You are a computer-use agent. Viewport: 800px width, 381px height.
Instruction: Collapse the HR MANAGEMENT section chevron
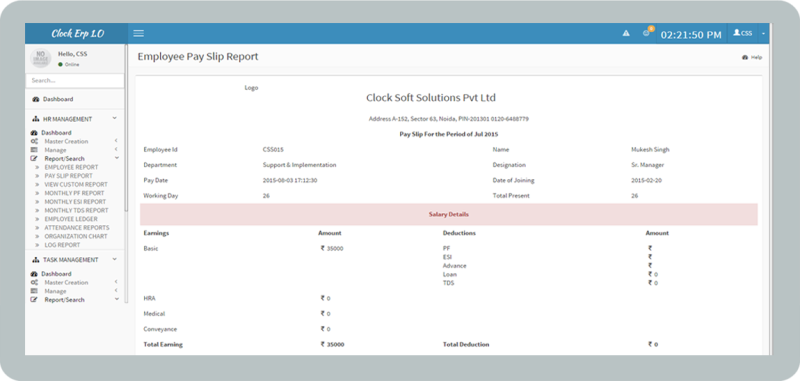pyautogui.click(x=114, y=118)
